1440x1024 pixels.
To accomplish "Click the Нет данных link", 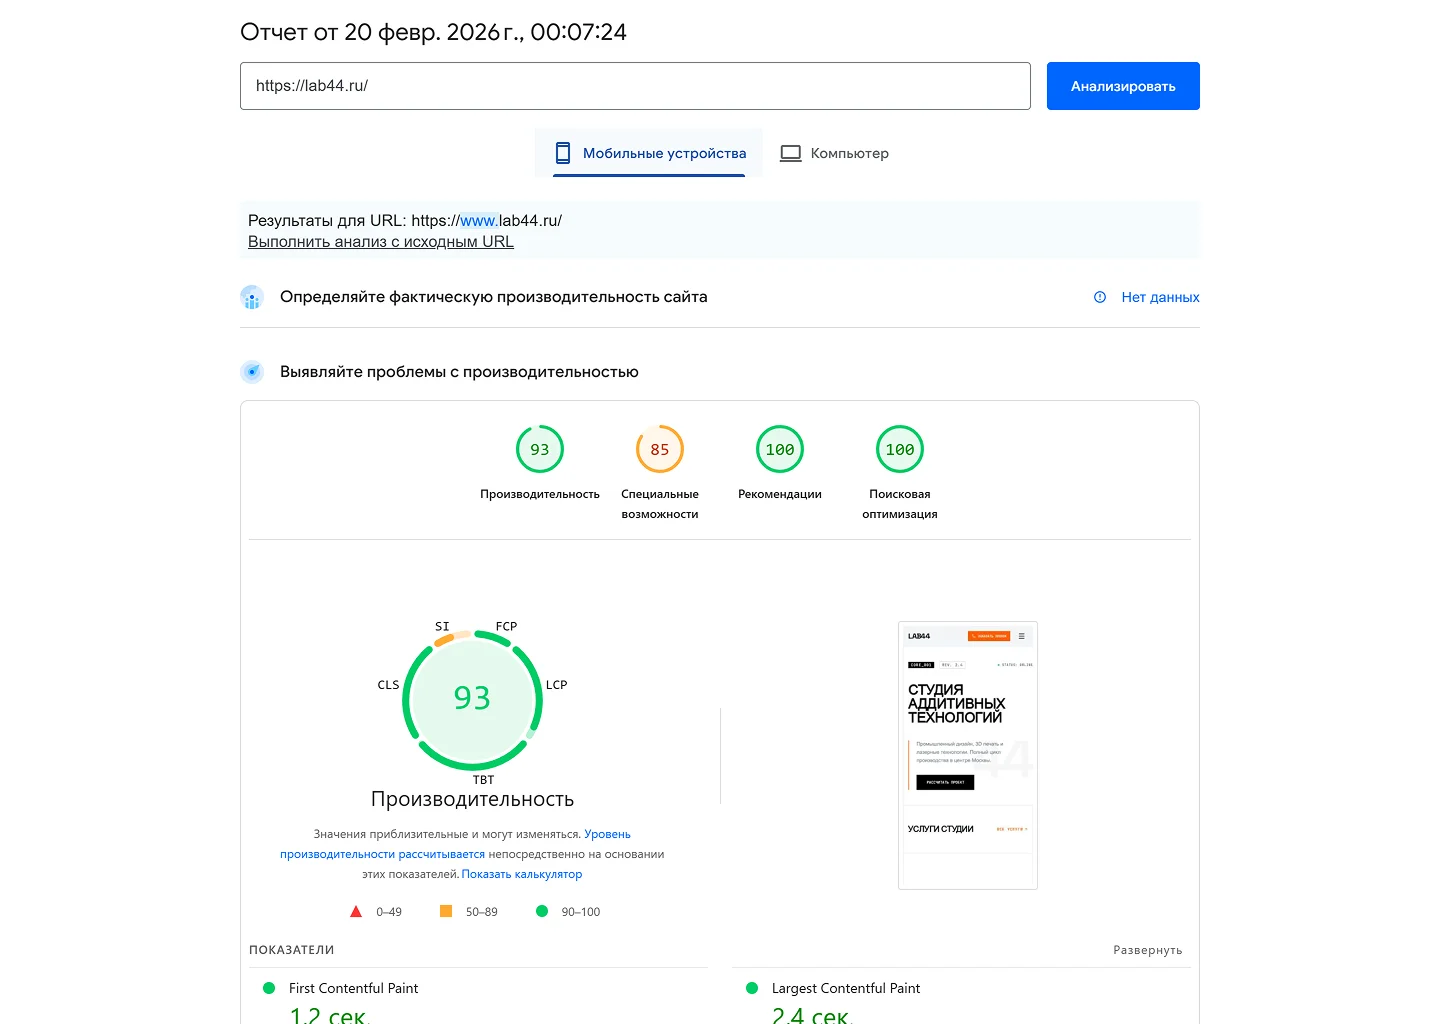I will [1160, 297].
